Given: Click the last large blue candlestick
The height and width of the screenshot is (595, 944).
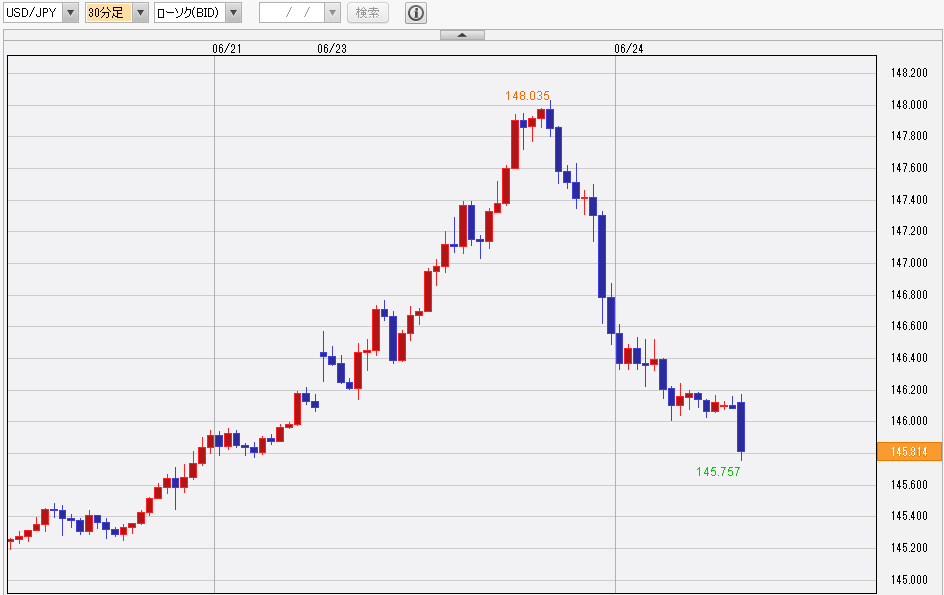Looking at the screenshot, I should pos(741,427).
